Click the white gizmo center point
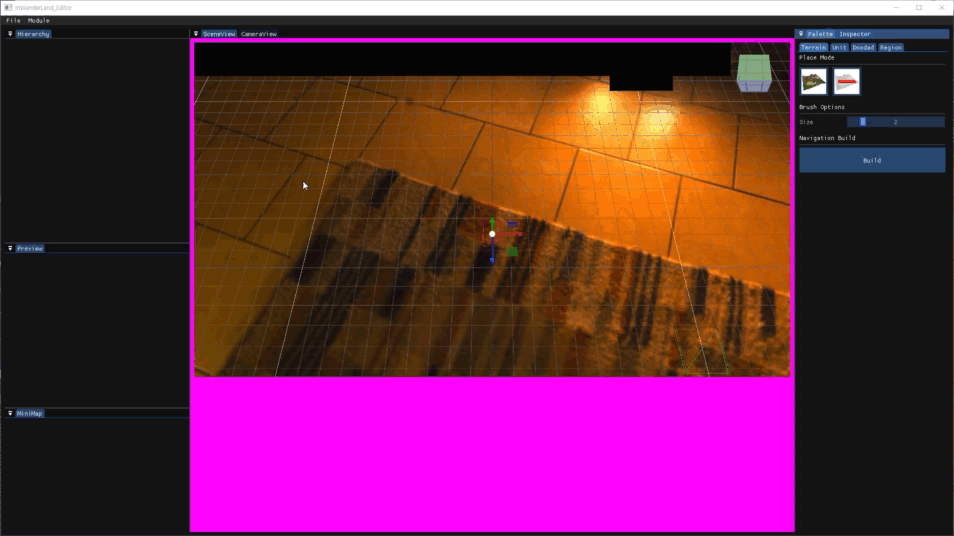Viewport: 954px width, 536px height. [492, 234]
